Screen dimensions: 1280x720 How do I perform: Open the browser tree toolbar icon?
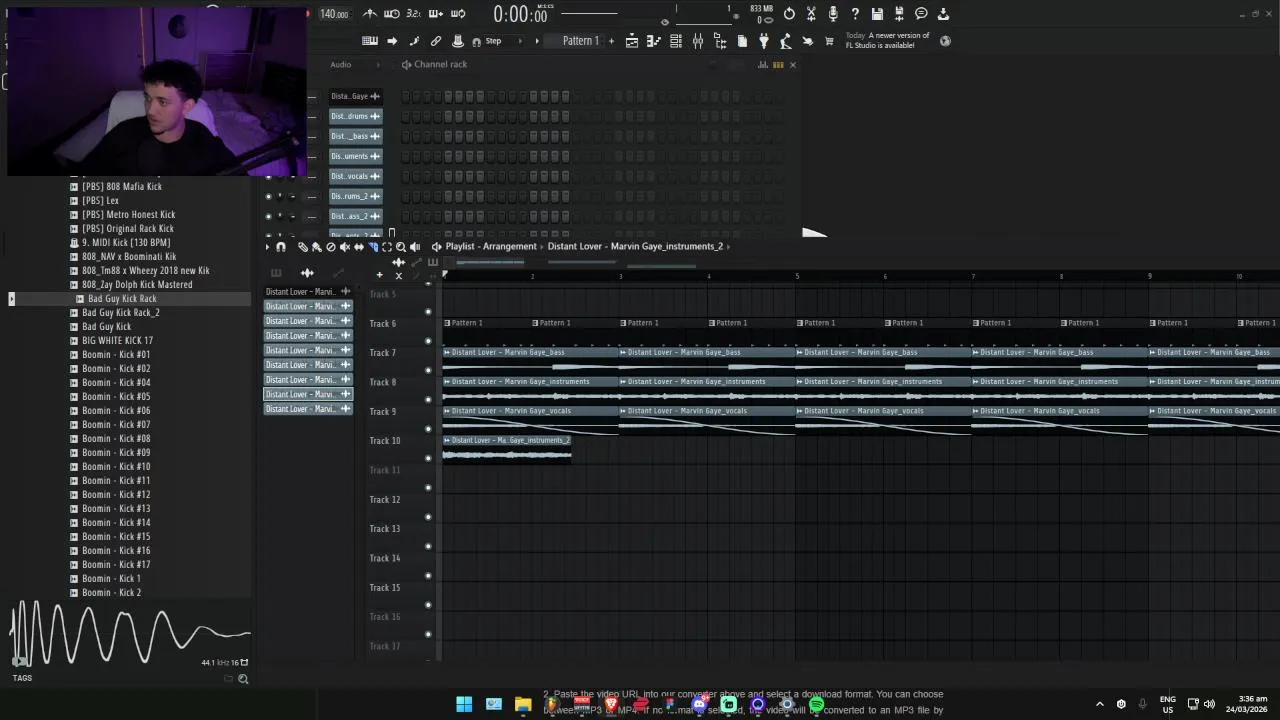click(720, 41)
